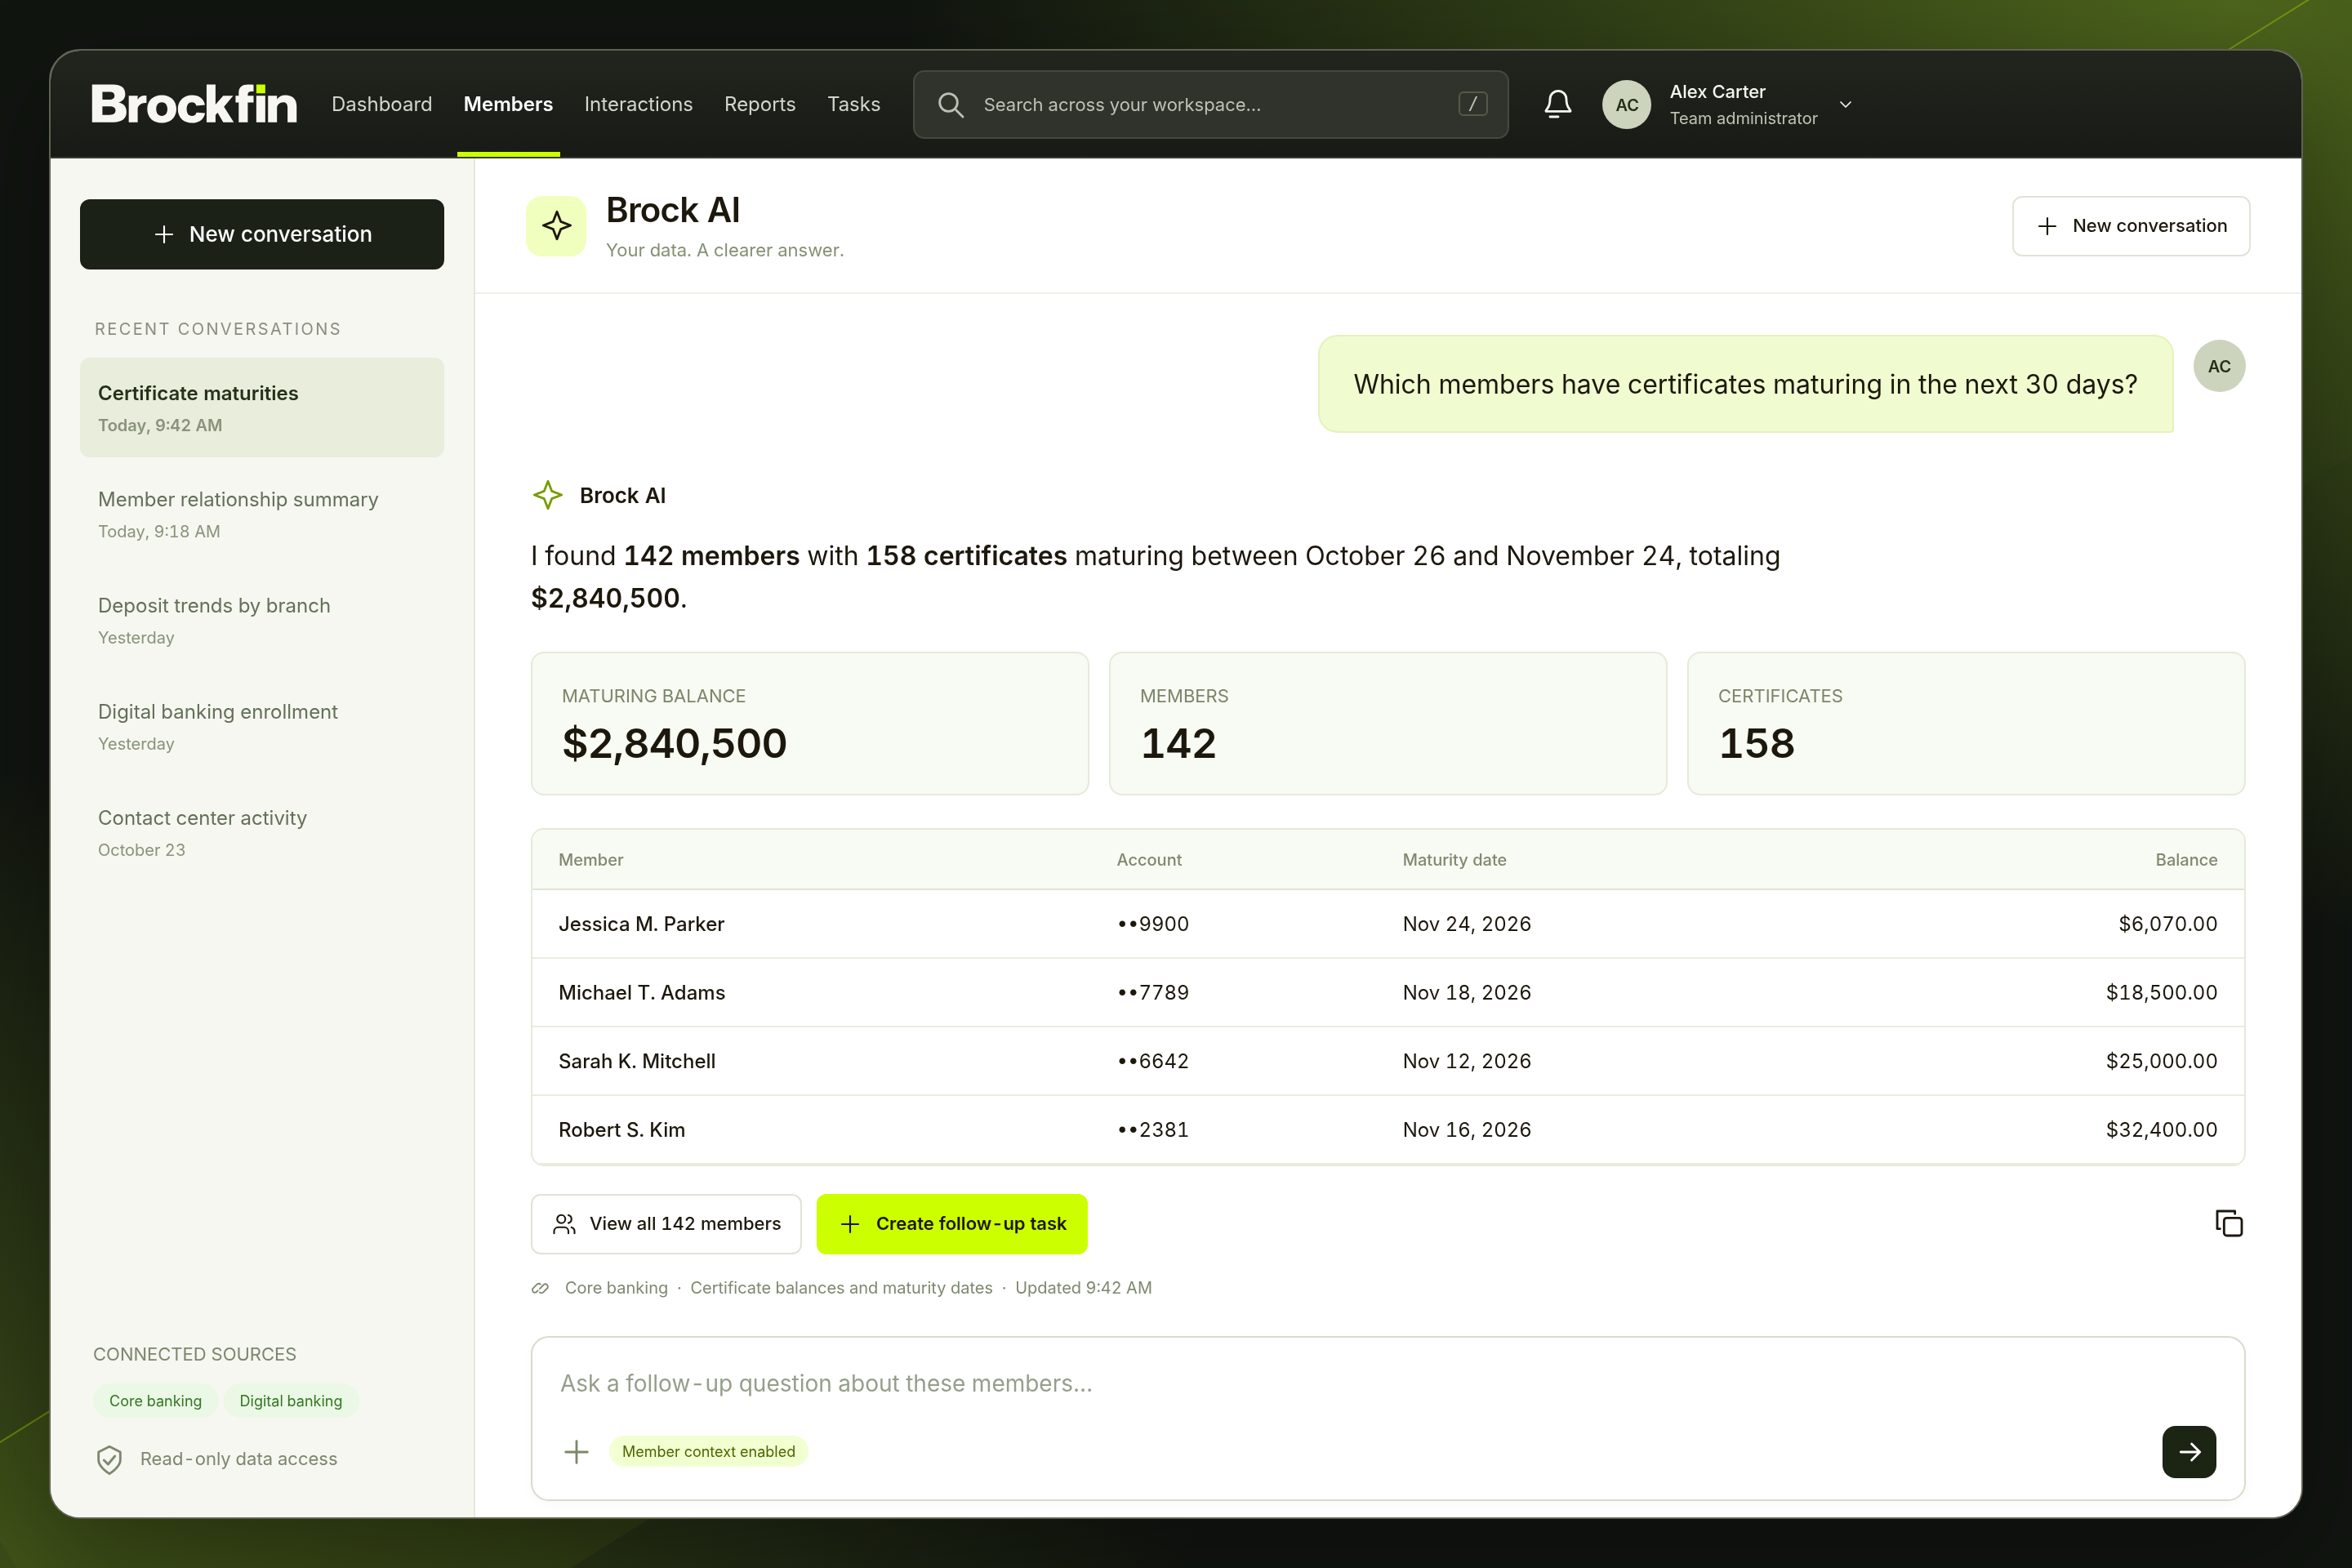Click the Balance column header
Image resolution: width=2352 pixels, height=1568 pixels.
click(2186, 860)
